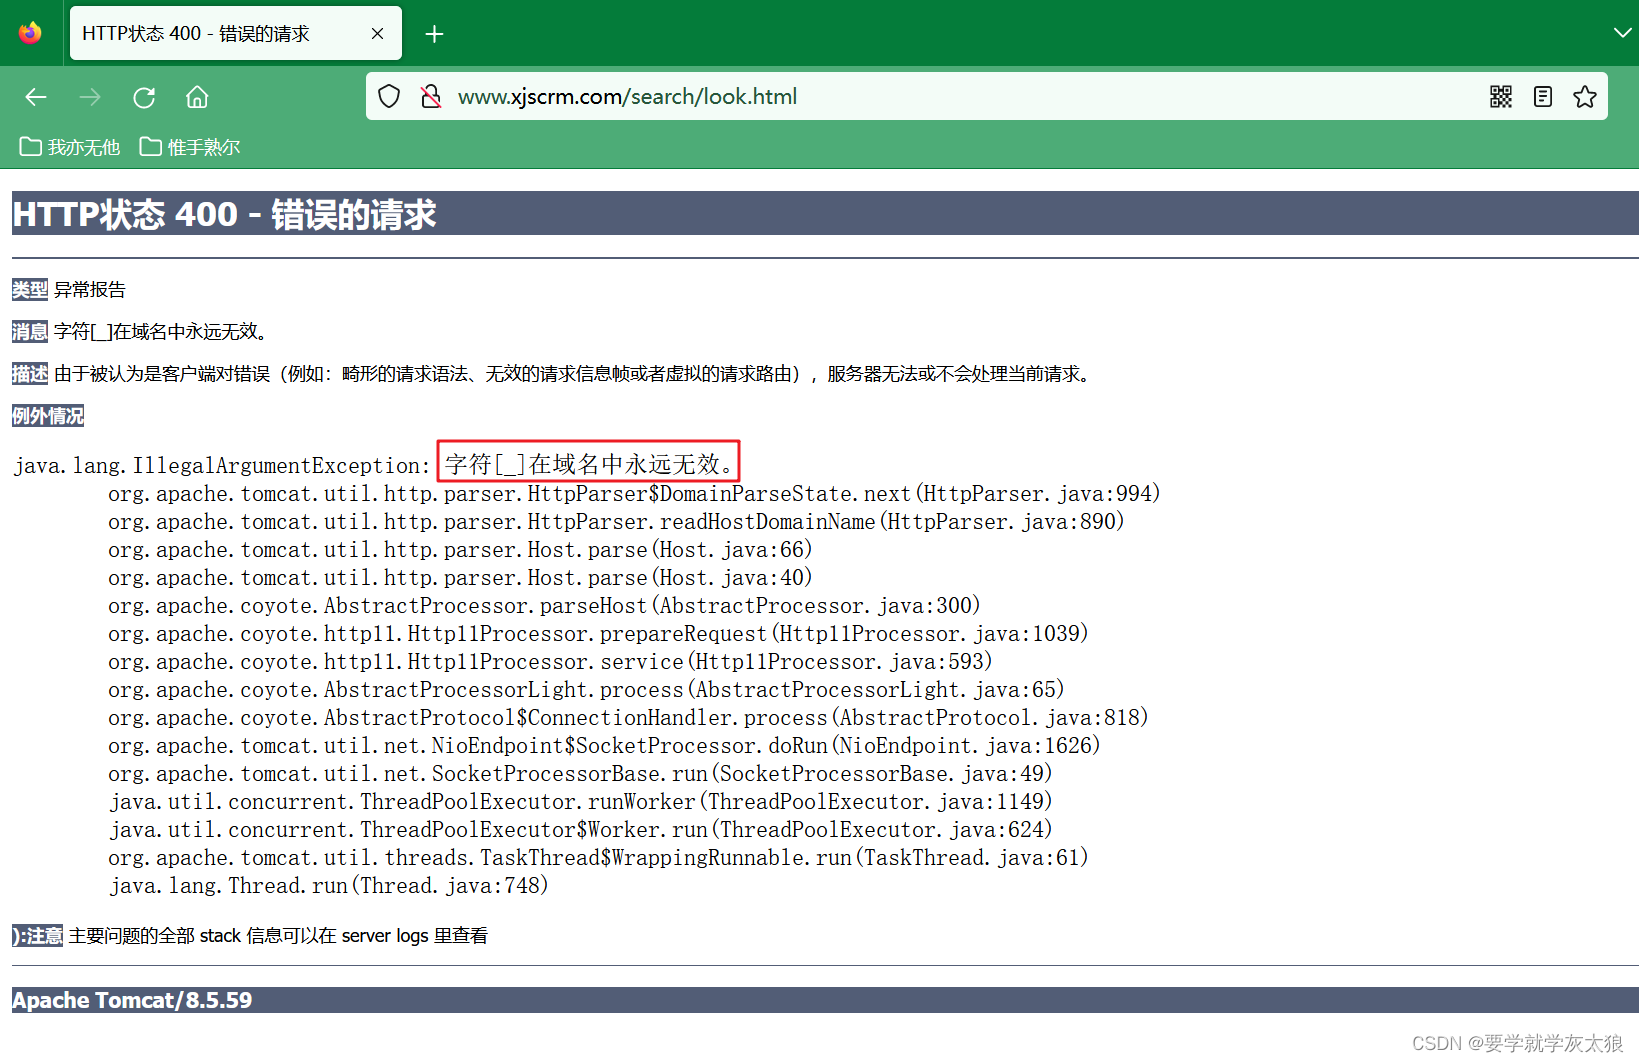Click the 消息 label
Screen dimensions: 1639x1062
pyautogui.click(x=30, y=332)
